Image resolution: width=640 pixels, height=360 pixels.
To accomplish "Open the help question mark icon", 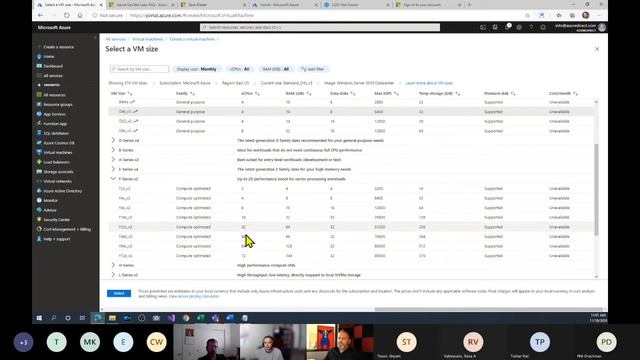I will coord(531,27).
